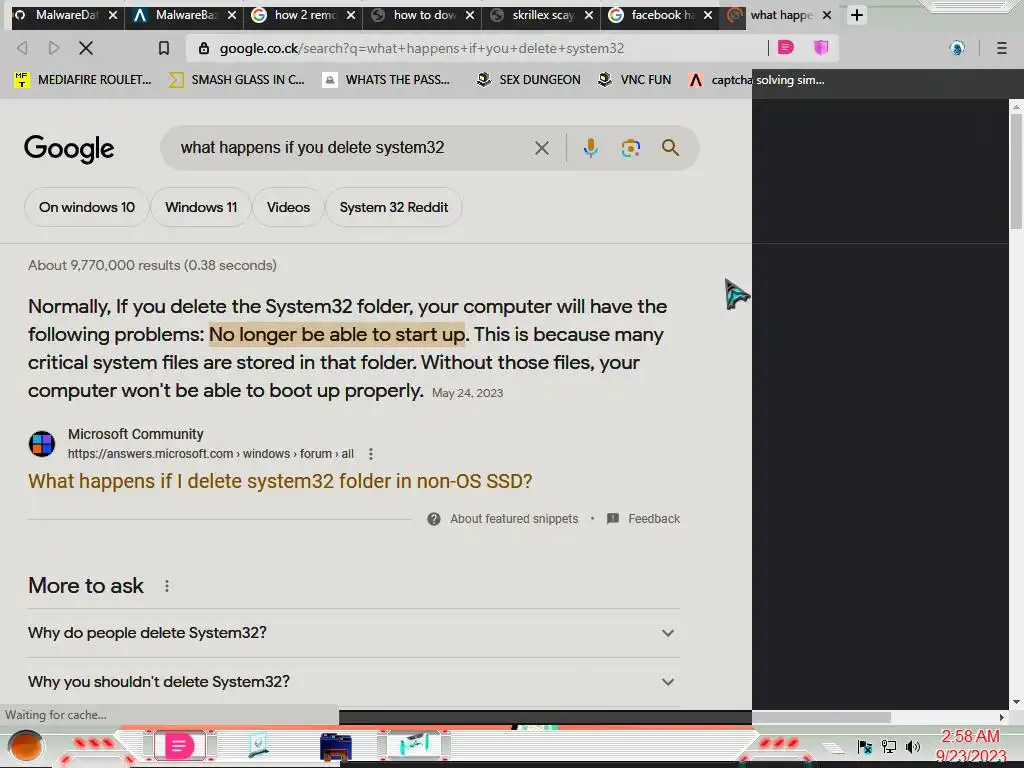1024x768 pixels.
Task: Select the 'Videos' filter chip
Action: click(x=288, y=207)
